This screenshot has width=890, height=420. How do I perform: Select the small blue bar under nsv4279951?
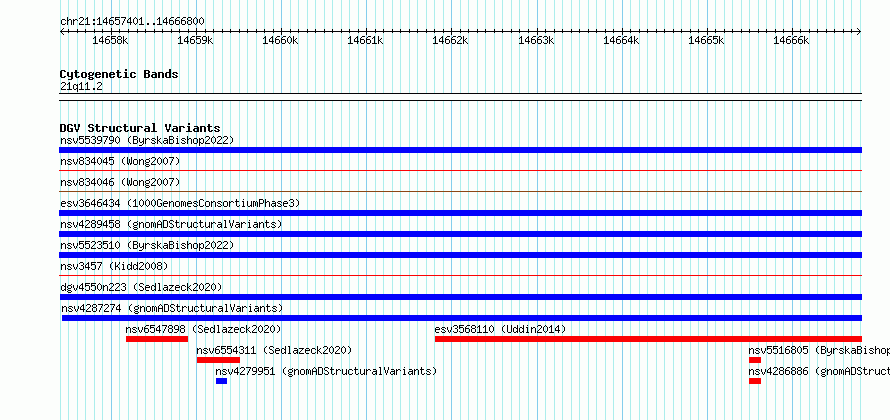(x=221, y=381)
